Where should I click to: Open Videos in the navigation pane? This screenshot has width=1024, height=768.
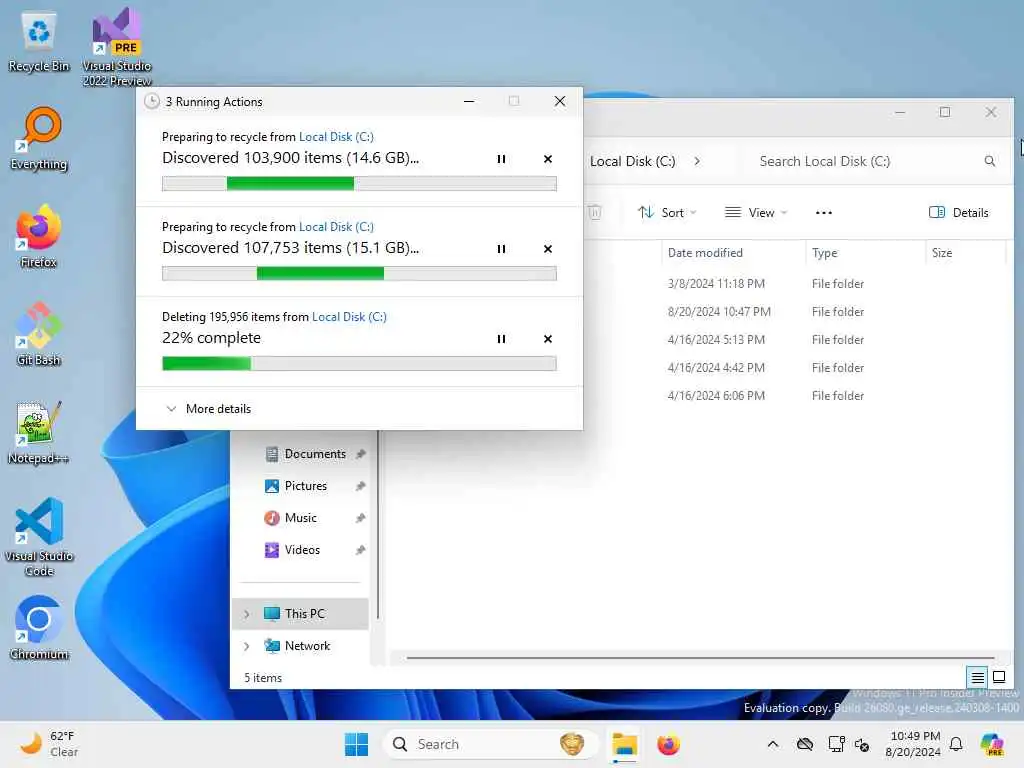(x=304, y=550)
